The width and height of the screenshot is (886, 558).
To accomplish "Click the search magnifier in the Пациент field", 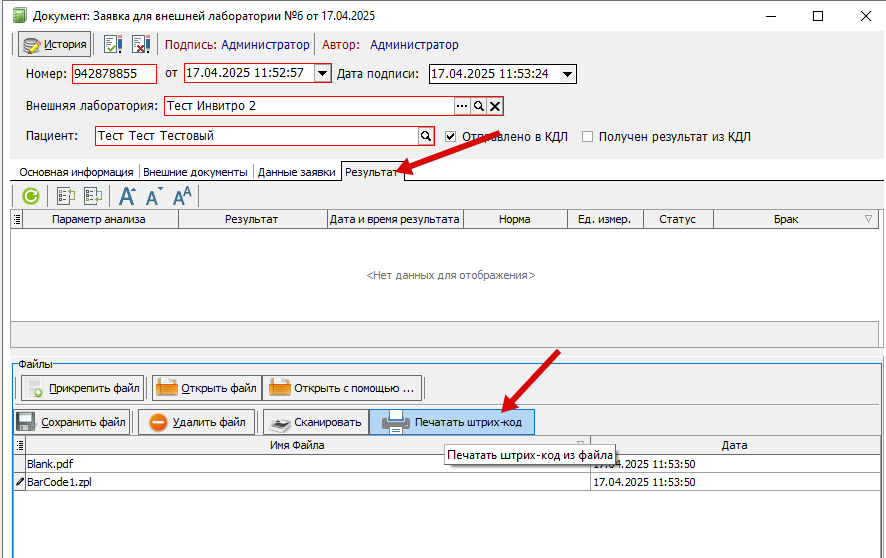I will point(426,136).
